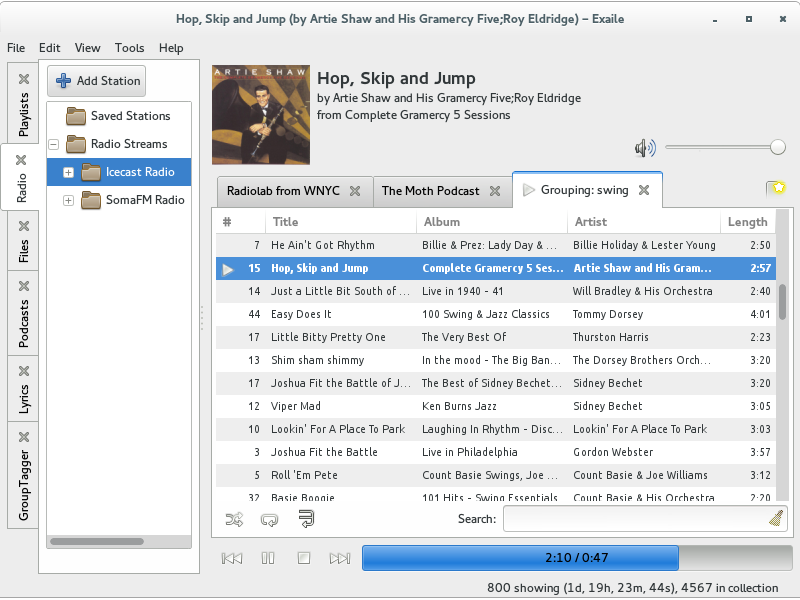Close the Grouping: swing tab
Image resolution: width=800 pixels, height=600 pixels.
point(644,190)
